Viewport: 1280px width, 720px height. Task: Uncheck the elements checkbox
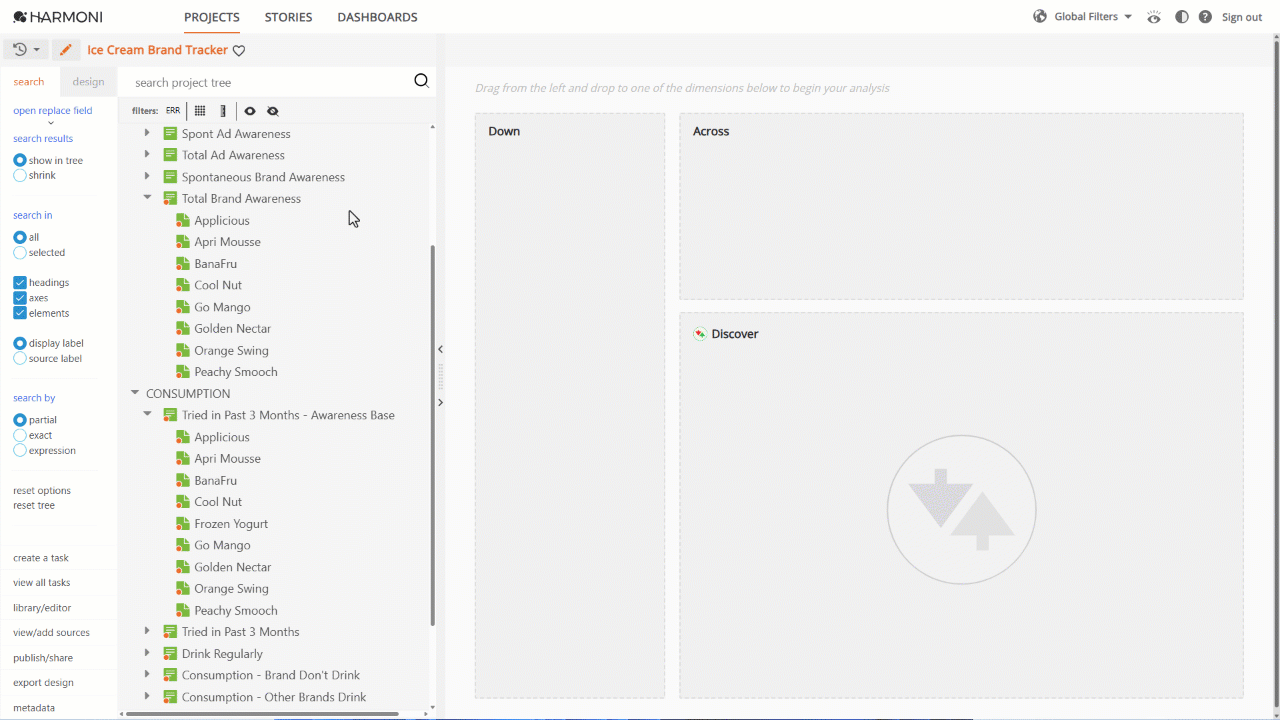[x=20, y=313]
